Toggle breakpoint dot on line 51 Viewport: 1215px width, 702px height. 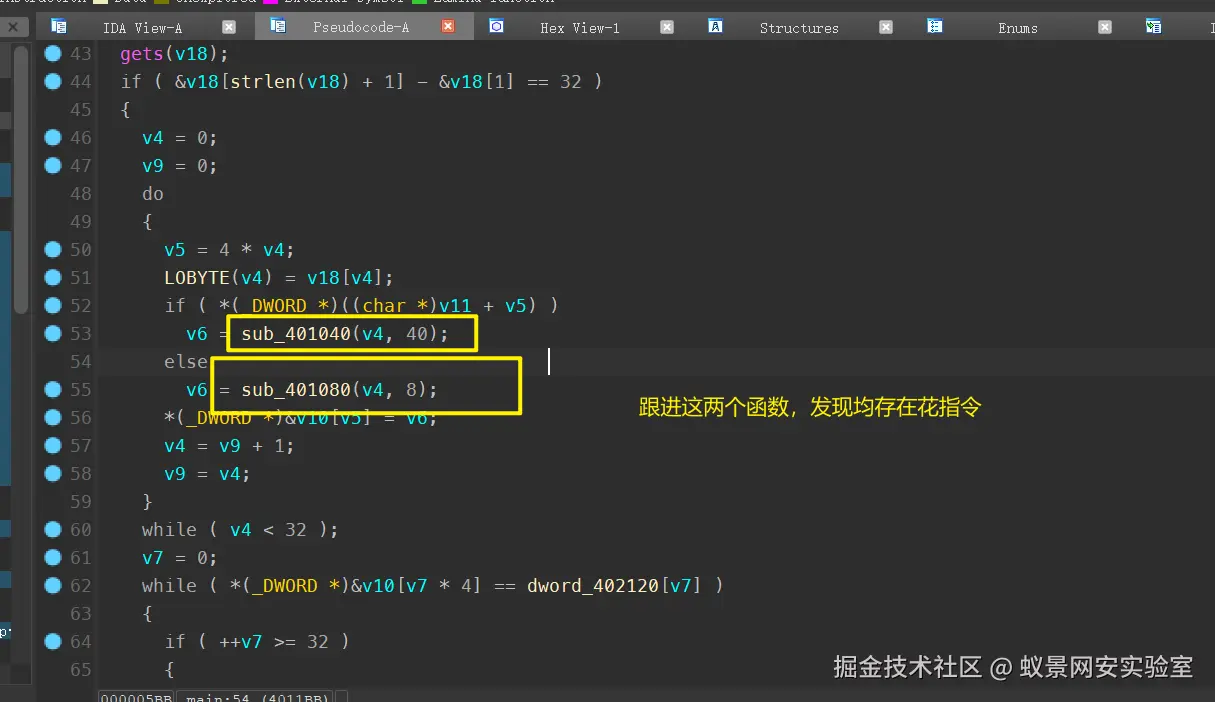click(x=52, y=277)
